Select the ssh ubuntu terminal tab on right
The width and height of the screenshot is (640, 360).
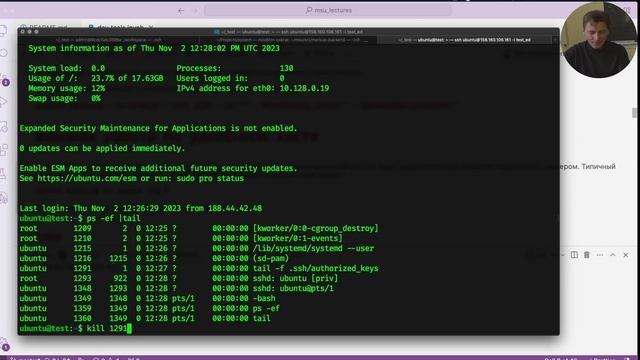point(464,40)
